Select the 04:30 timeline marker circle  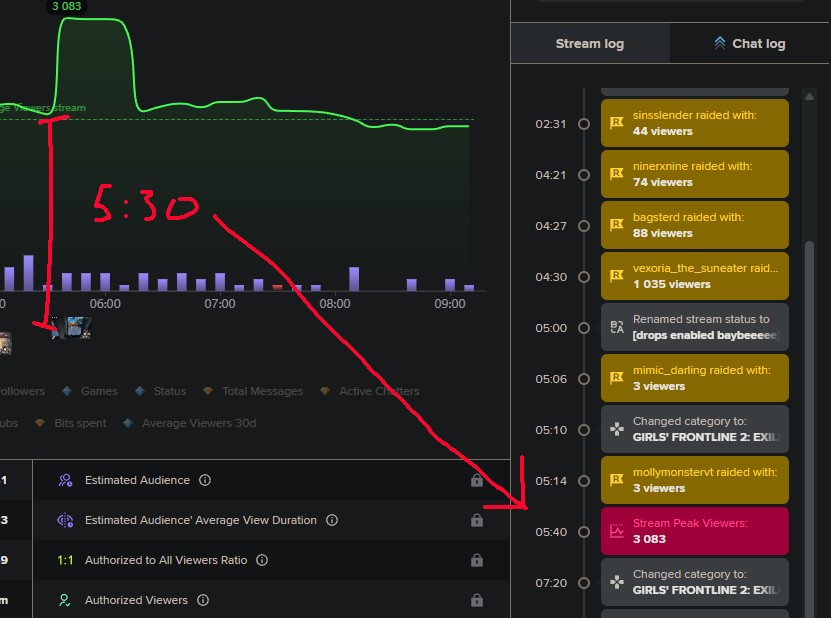click(584, 277)
